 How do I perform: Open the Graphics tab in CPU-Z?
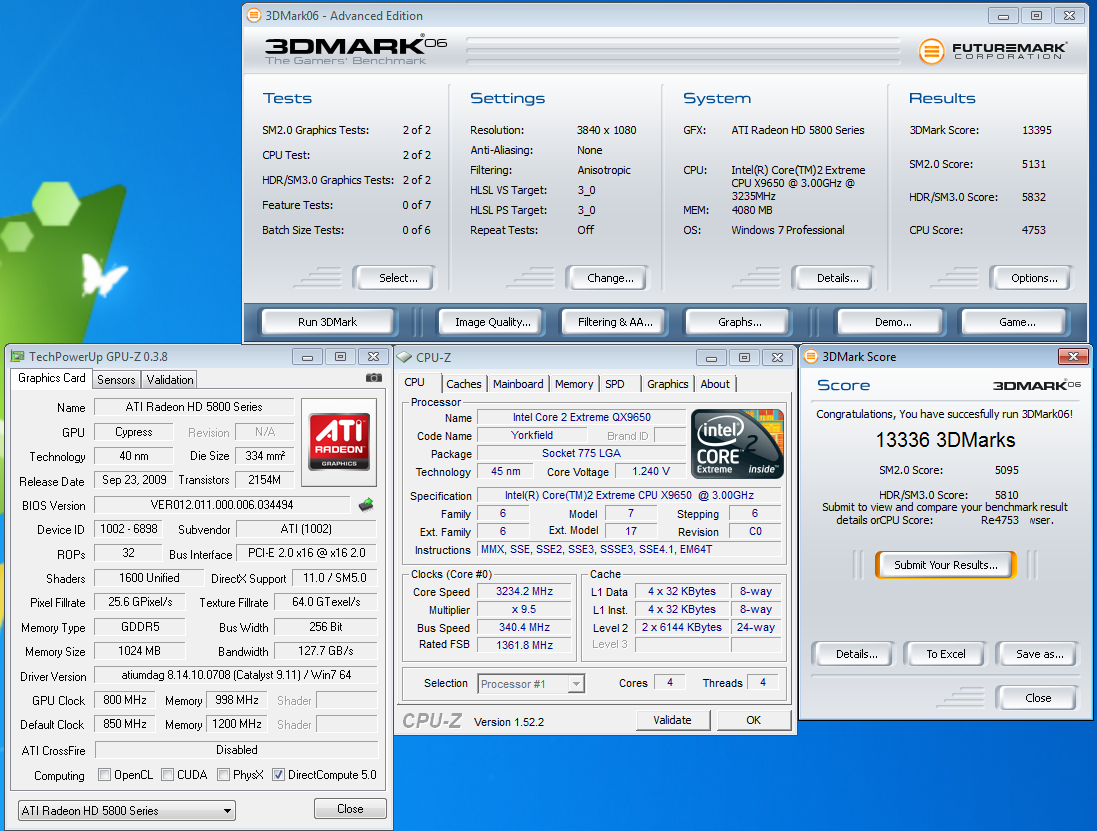667,384
